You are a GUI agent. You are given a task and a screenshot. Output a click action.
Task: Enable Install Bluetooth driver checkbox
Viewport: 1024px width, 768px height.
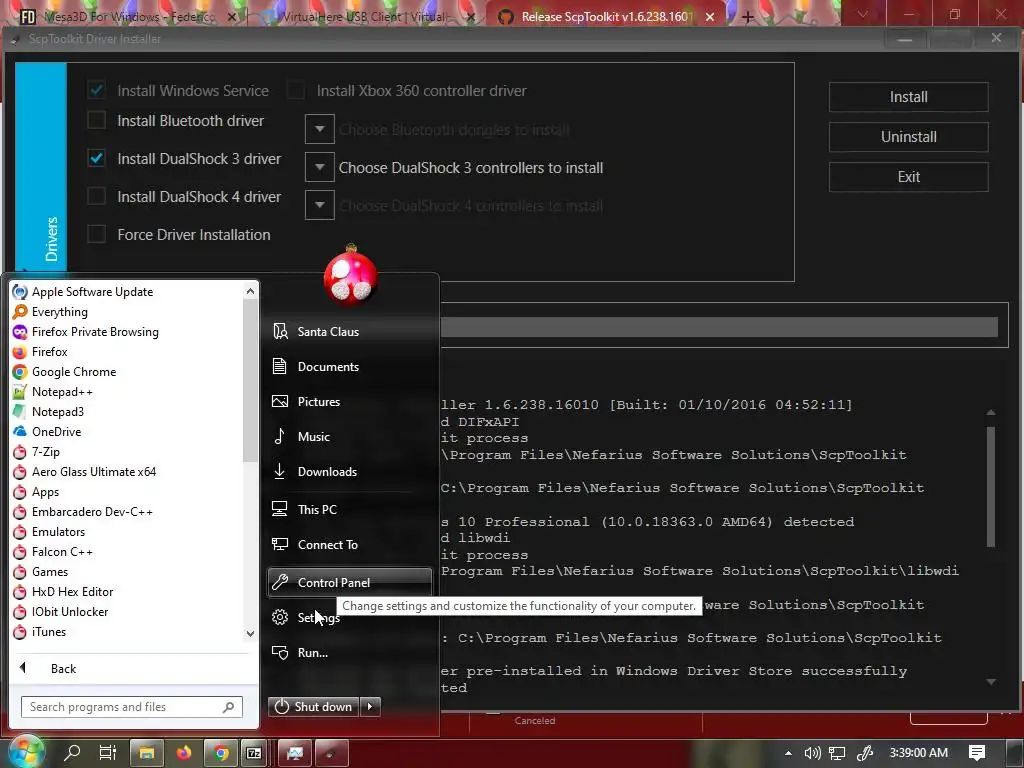coord(96,120)
